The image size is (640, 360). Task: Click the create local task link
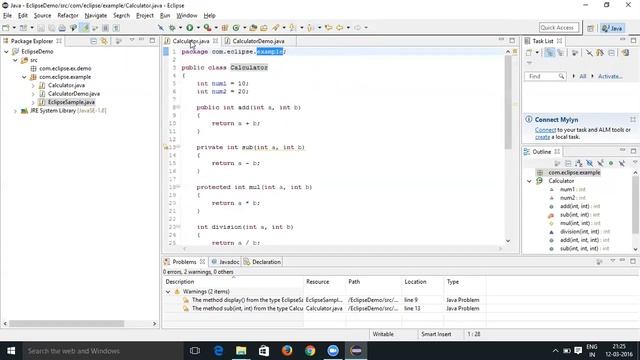542,137
